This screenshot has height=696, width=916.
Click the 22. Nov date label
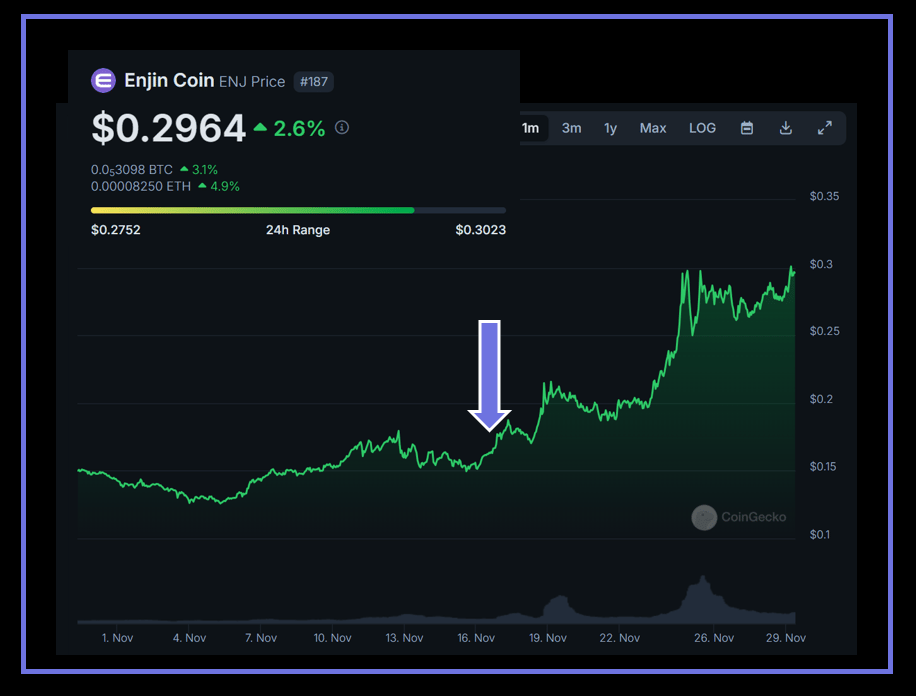pos(620,638)
